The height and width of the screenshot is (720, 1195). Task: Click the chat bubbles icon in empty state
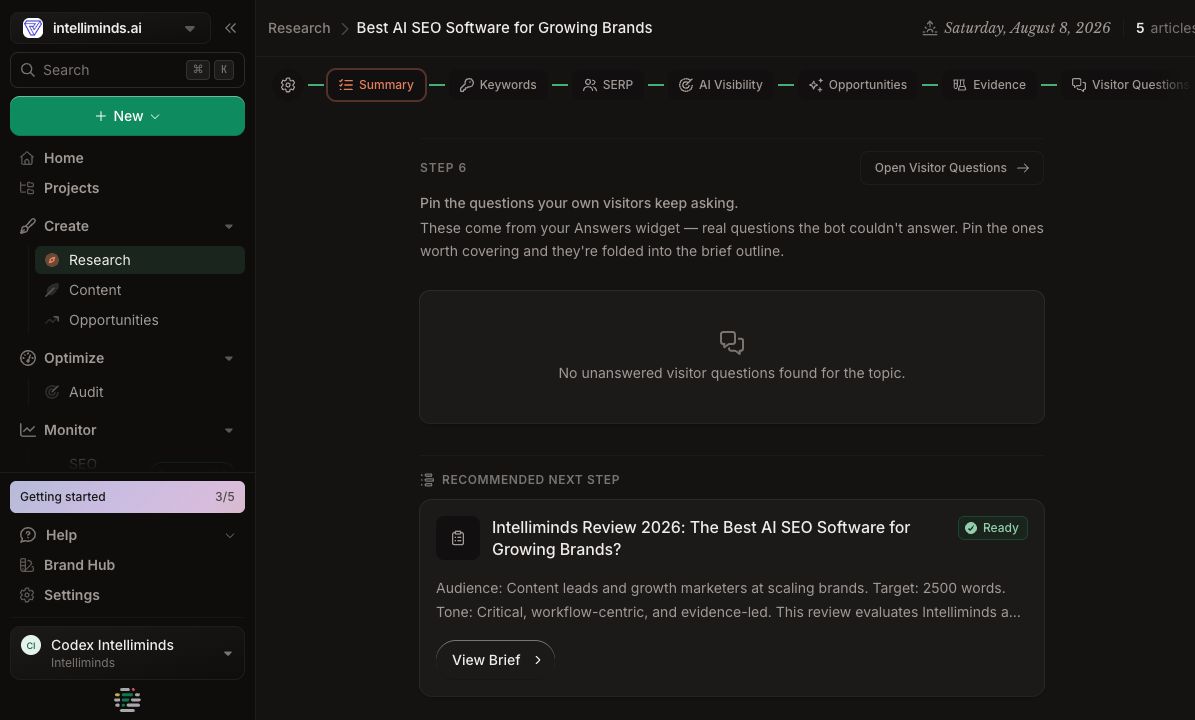(x=732, y=342)
